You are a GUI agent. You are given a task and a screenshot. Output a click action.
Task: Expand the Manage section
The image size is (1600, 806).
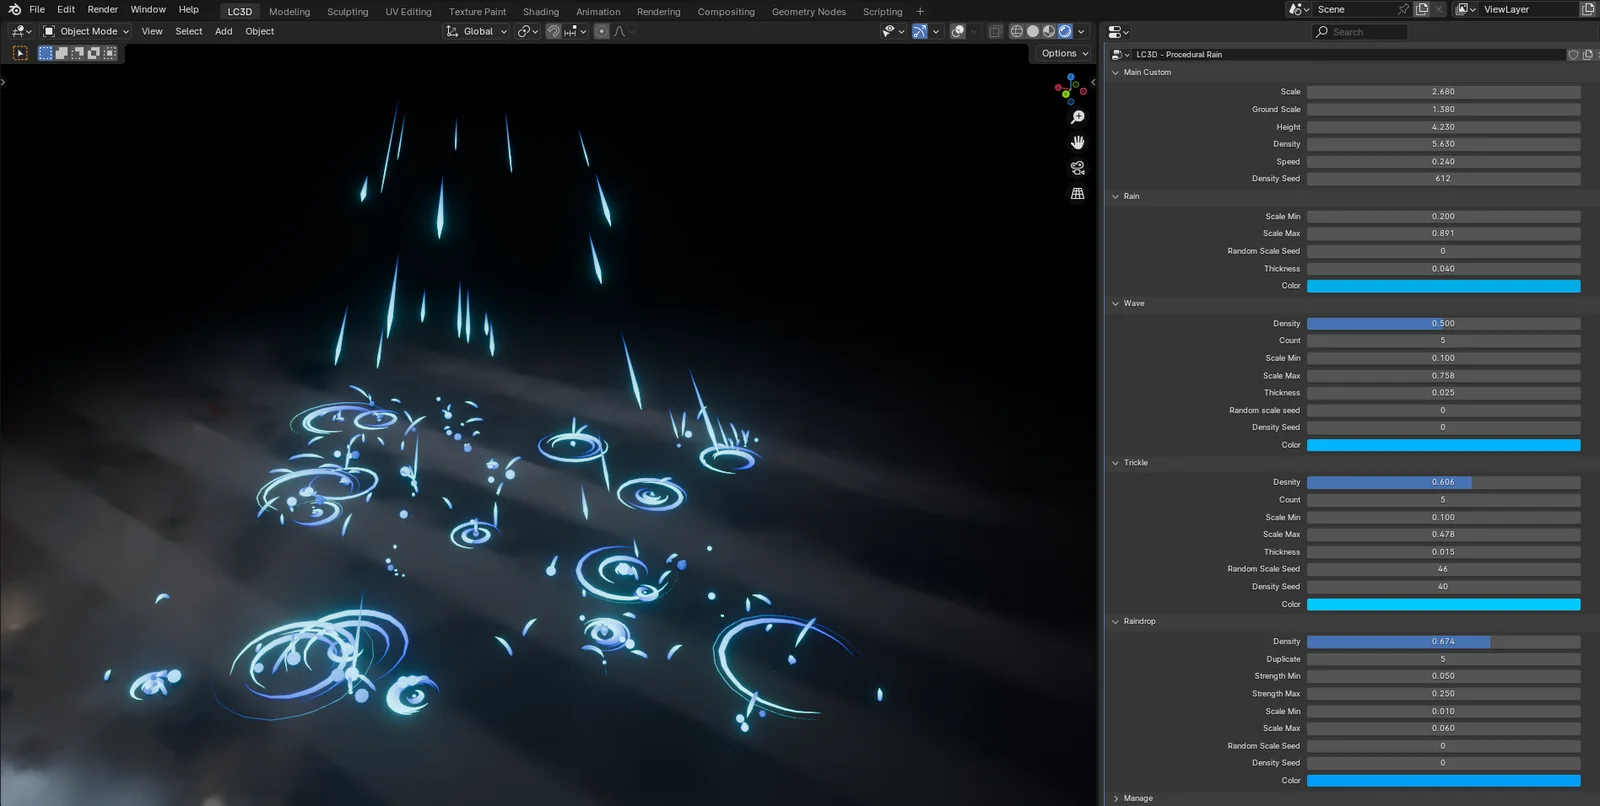(x=1116, y=798)
